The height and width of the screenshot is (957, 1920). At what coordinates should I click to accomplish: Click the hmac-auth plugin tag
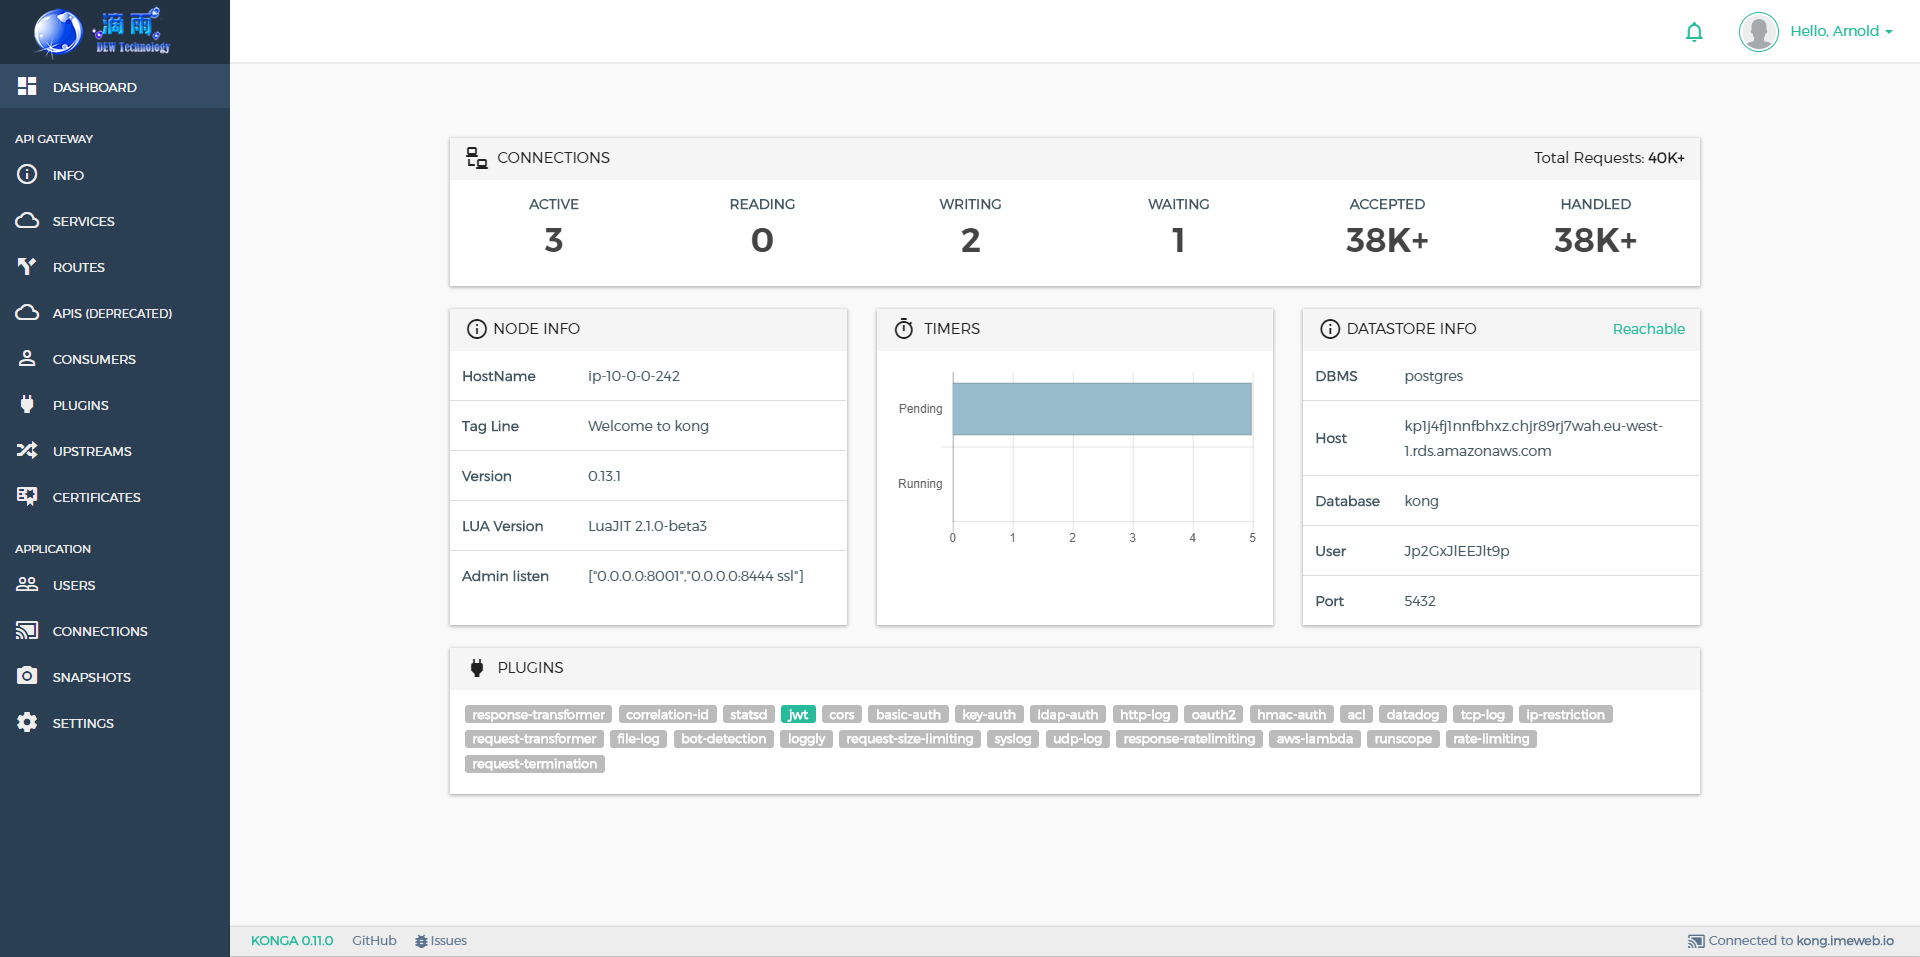1291,714
